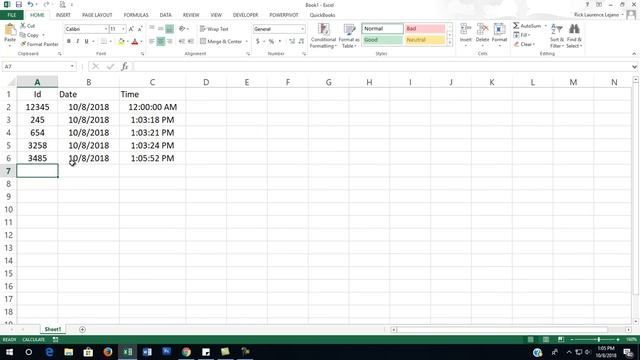Expand the Name Box dropdown
Image resolution: width=640 pixels, height=360 pixels.
72,67
